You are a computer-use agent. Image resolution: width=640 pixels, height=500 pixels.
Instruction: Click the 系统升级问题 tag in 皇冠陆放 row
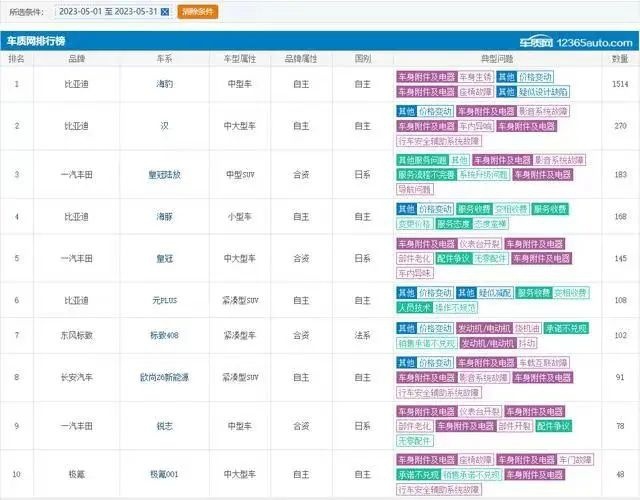click(483, 175)
